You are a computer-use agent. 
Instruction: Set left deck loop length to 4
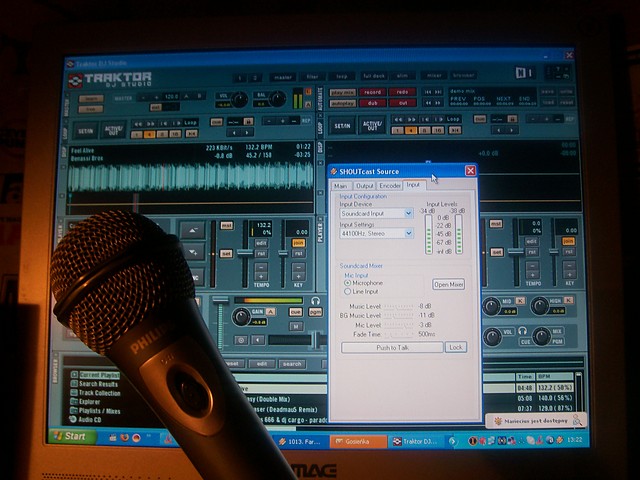[x=149, y=134]
